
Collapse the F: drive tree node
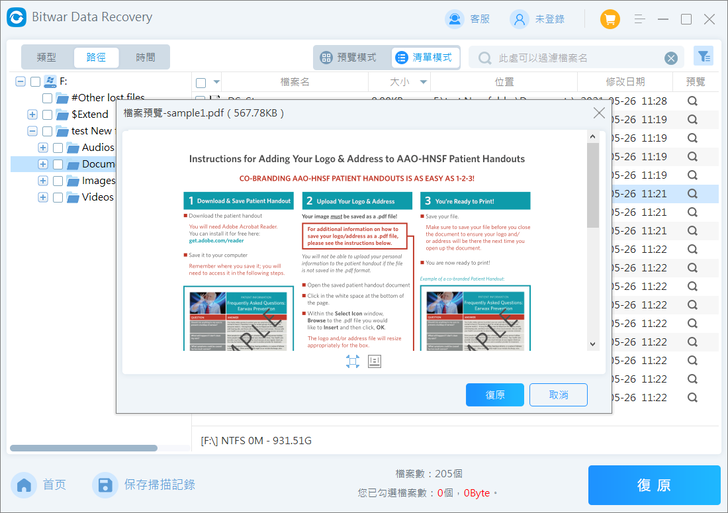point(20,82)
